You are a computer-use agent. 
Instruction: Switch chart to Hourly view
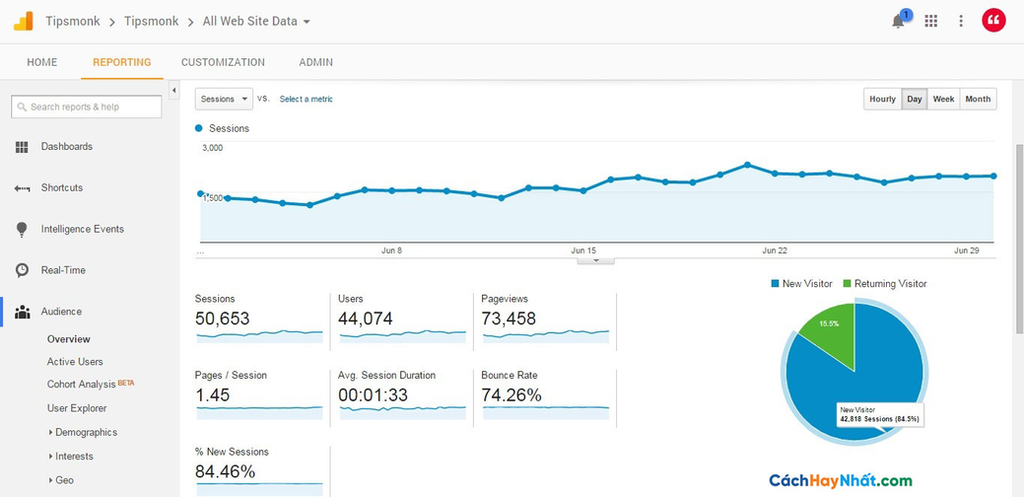[882, 99]
